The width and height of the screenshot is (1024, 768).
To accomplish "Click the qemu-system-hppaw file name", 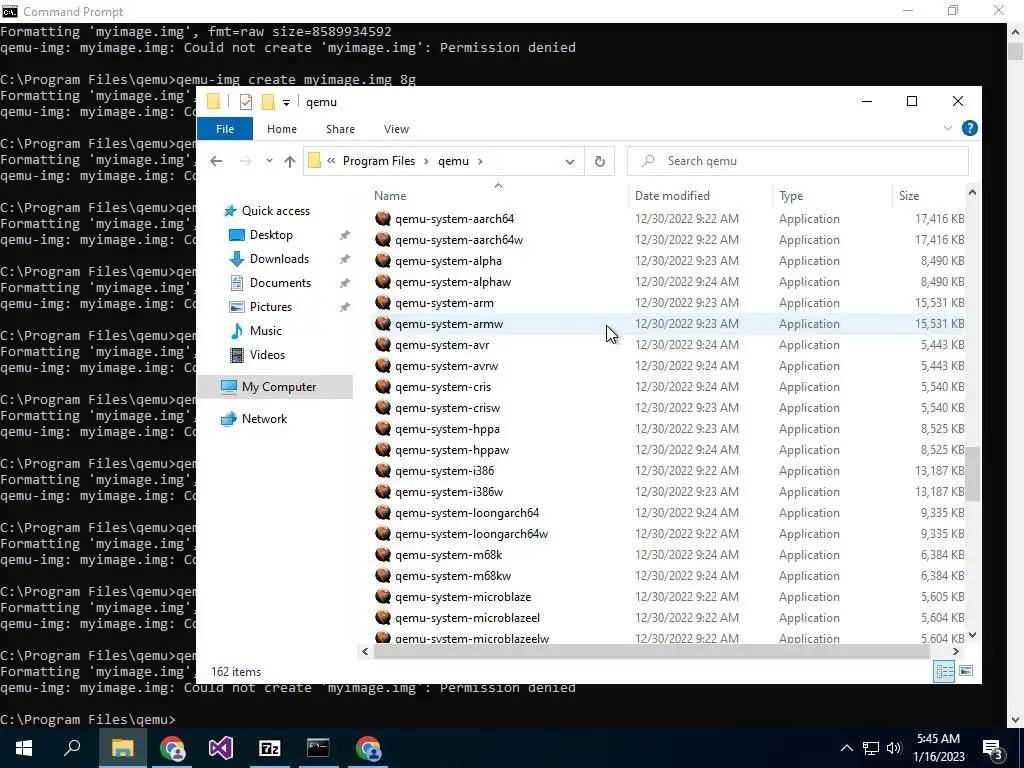I will click(x=452, y=450).
